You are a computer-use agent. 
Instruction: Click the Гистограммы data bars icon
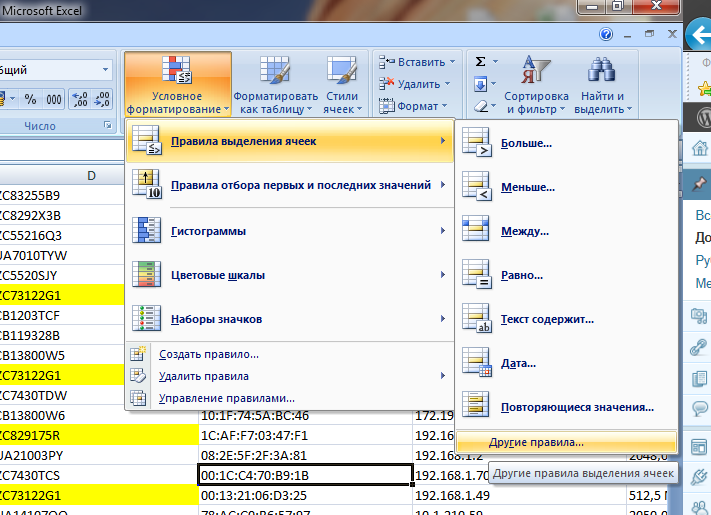[x=146, y=230]
